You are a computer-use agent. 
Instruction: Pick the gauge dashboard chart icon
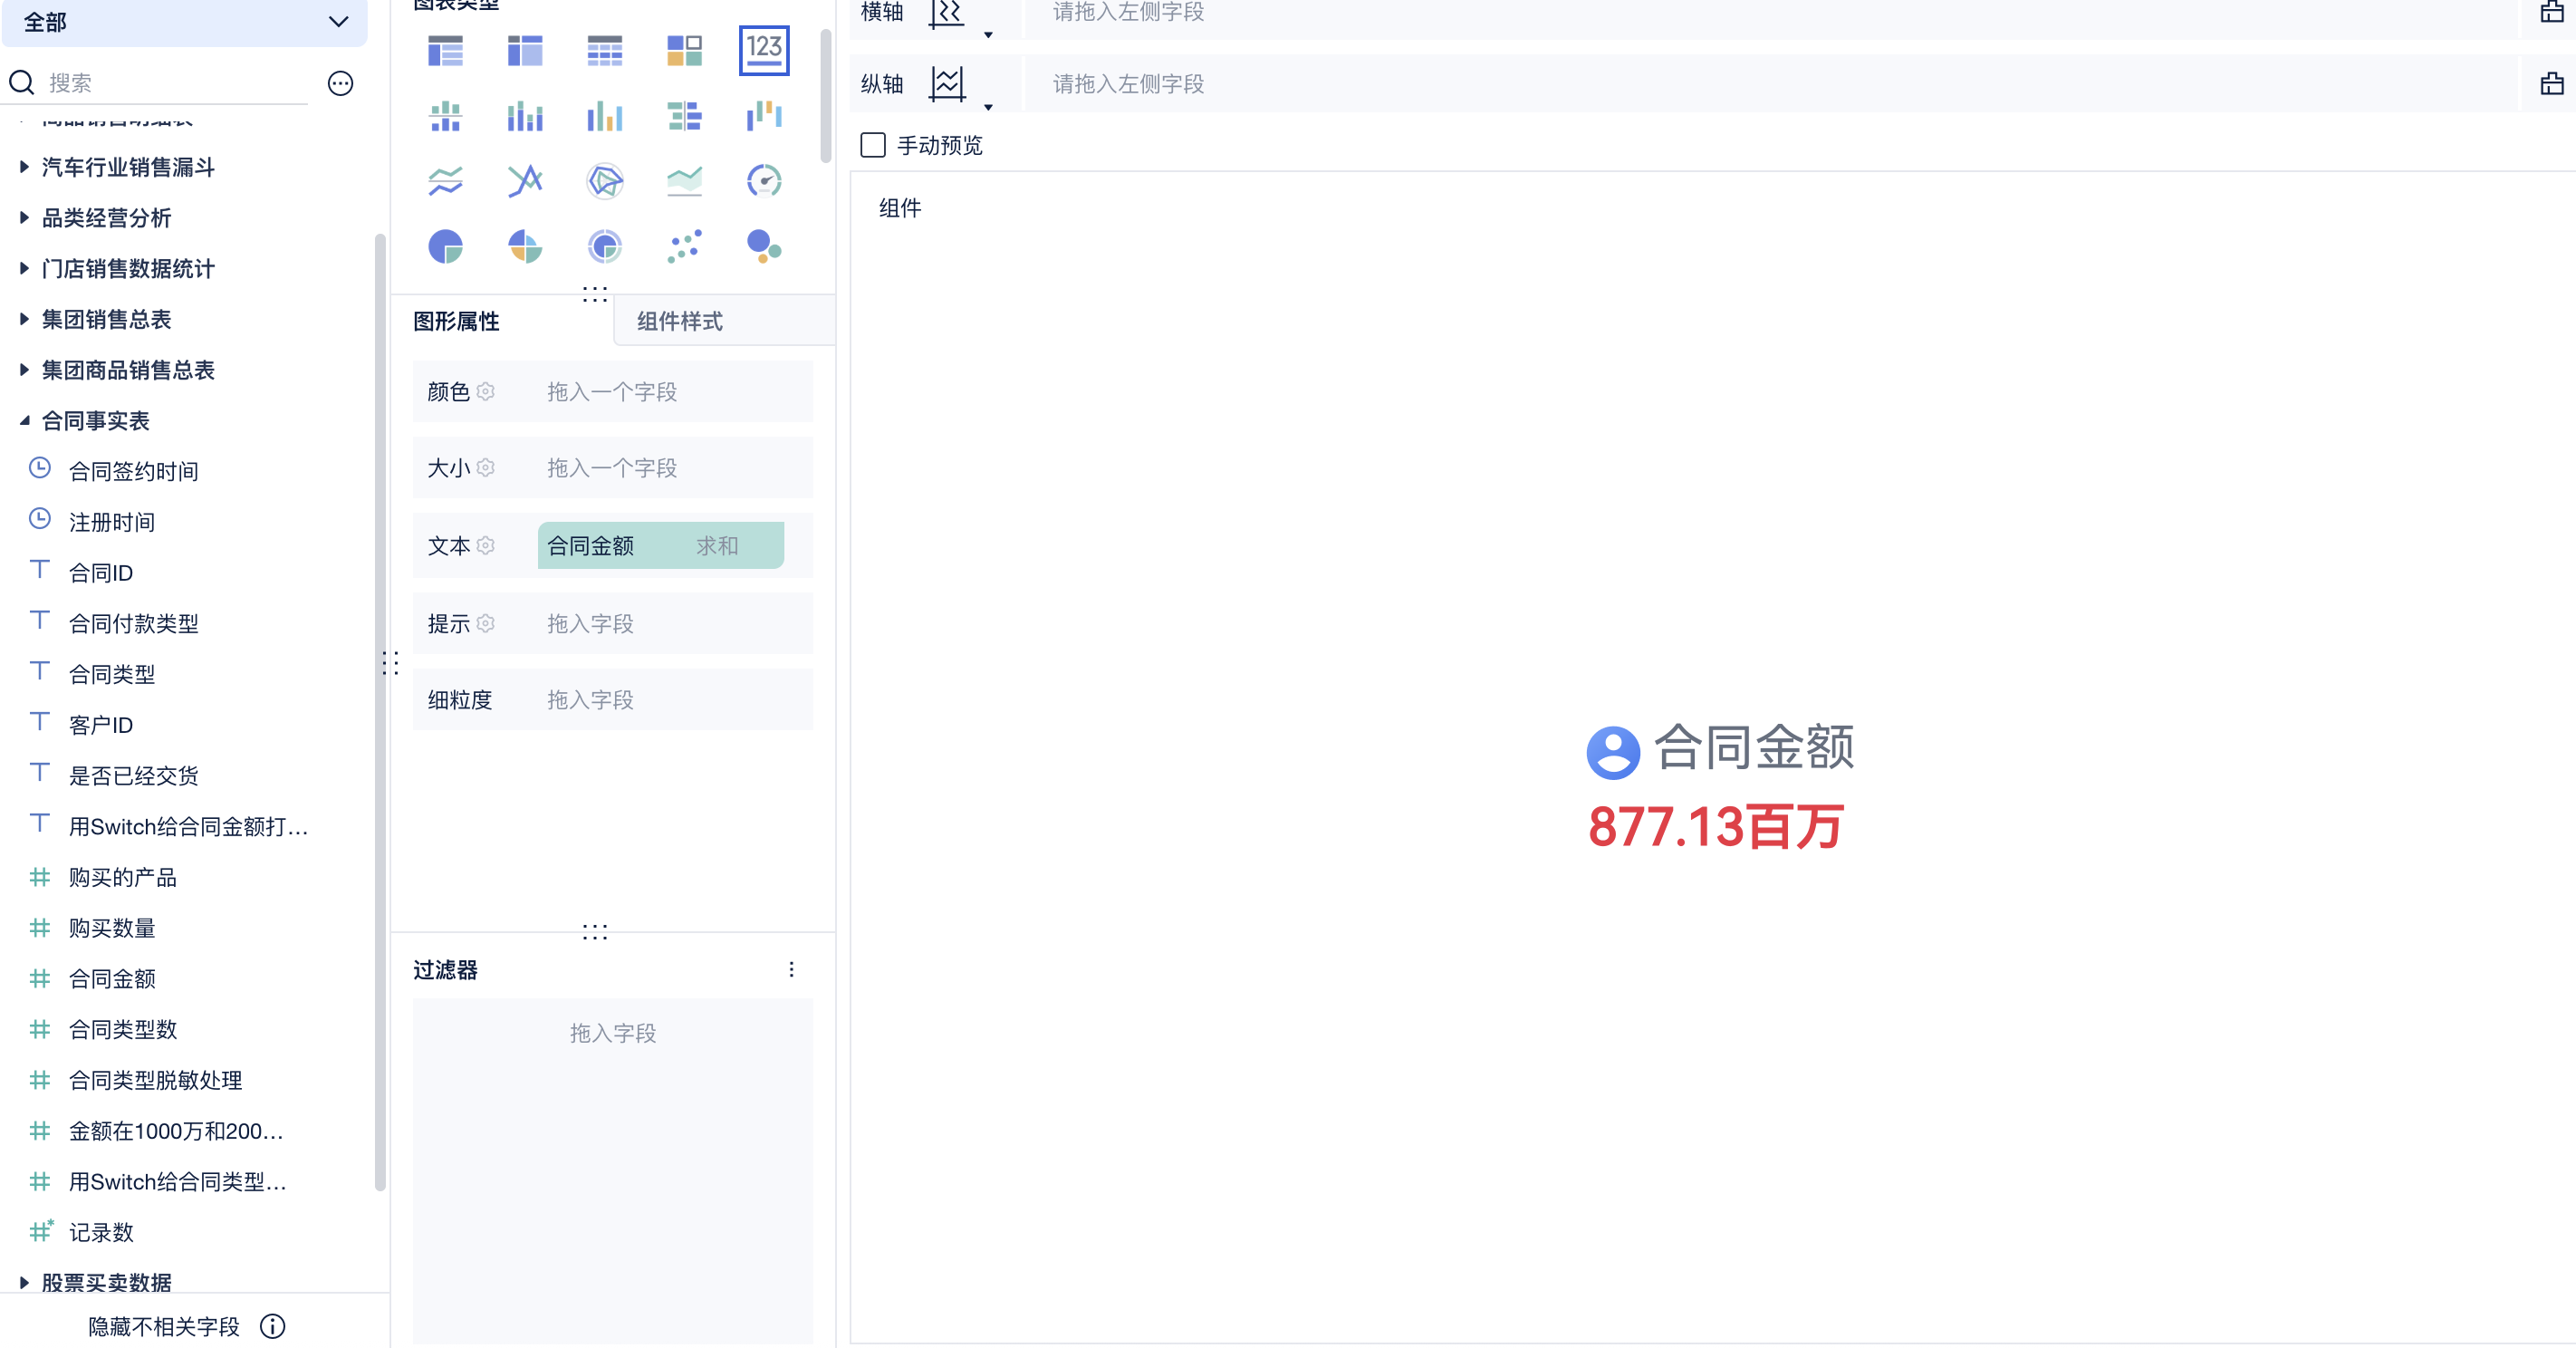[763, 181]
